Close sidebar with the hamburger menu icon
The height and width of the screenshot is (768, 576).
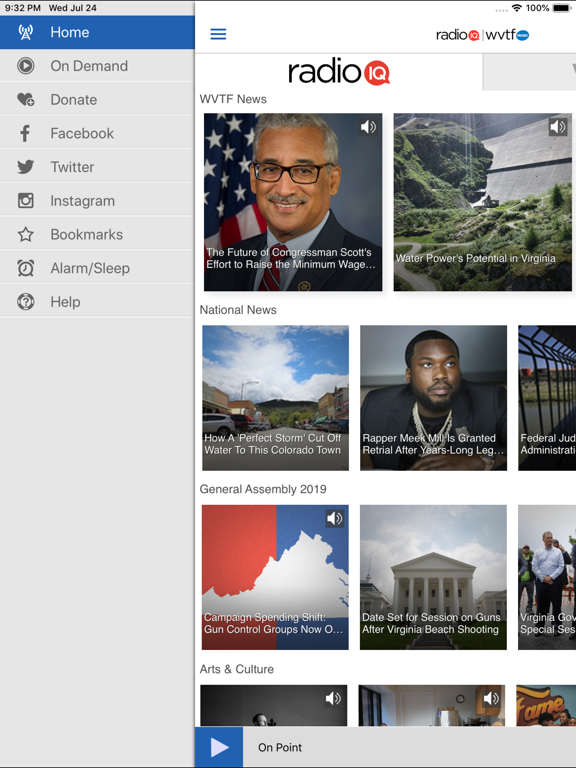pos(218,34)
